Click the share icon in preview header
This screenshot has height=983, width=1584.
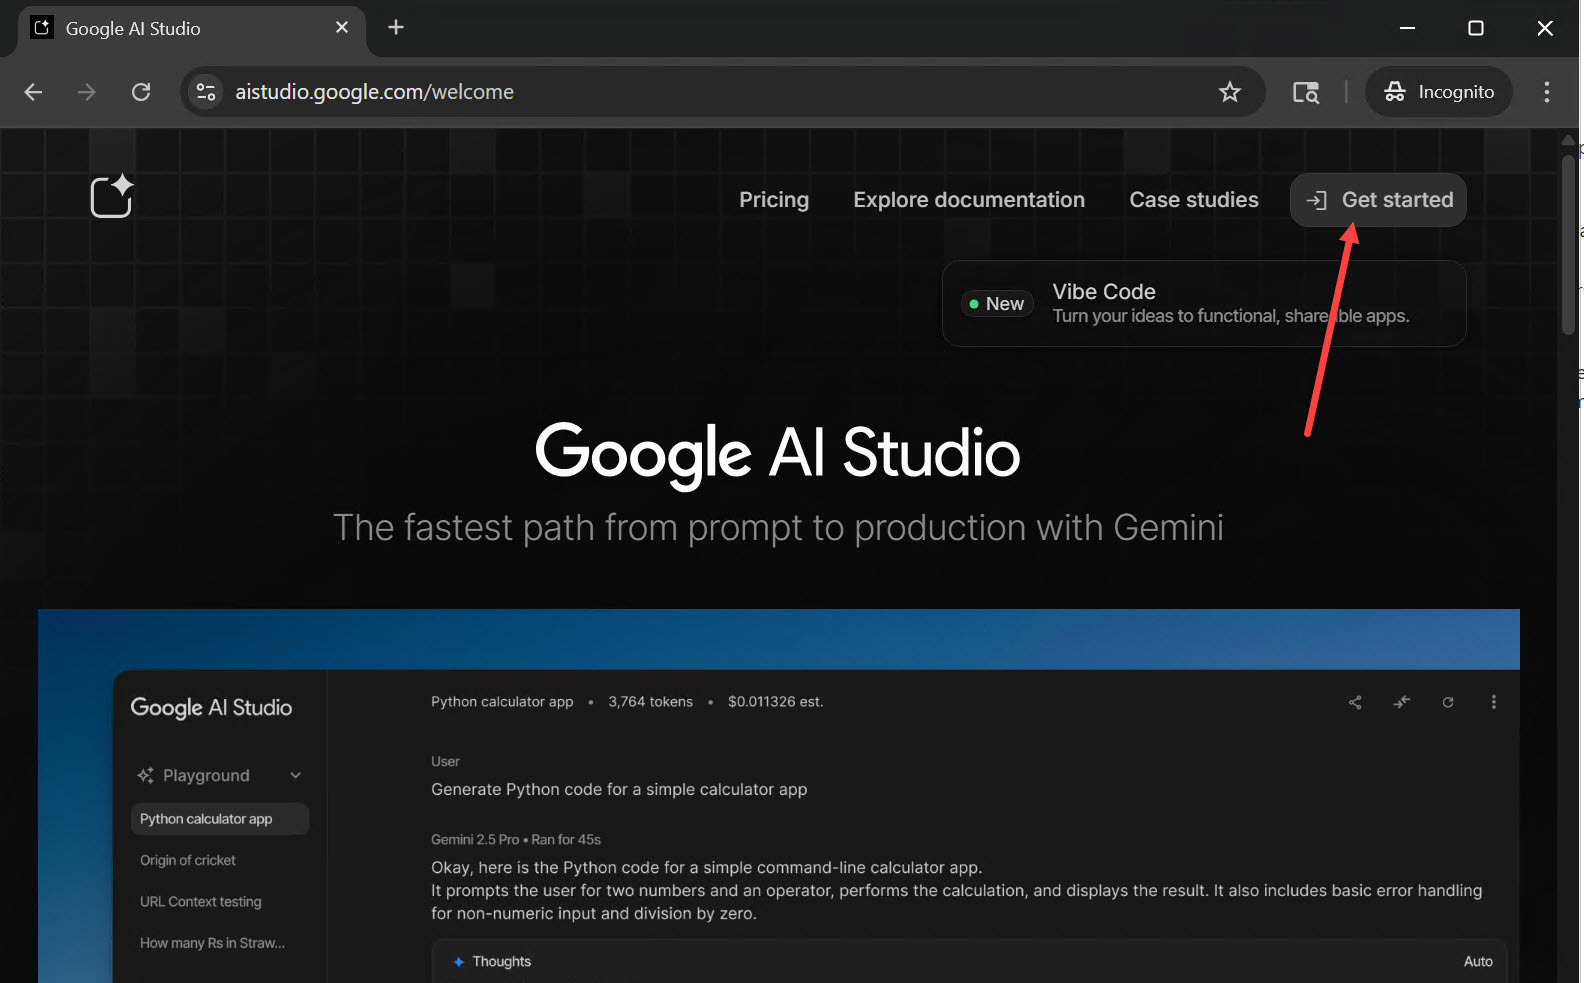tap(1355, 702)
